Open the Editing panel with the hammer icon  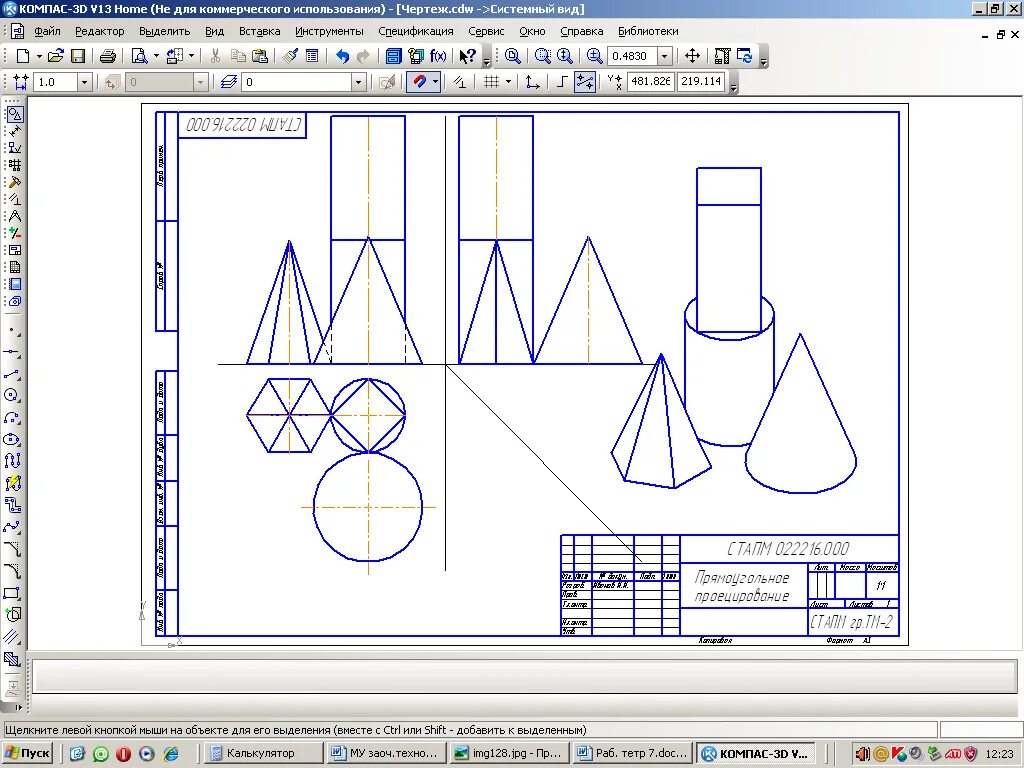(14, 182)
